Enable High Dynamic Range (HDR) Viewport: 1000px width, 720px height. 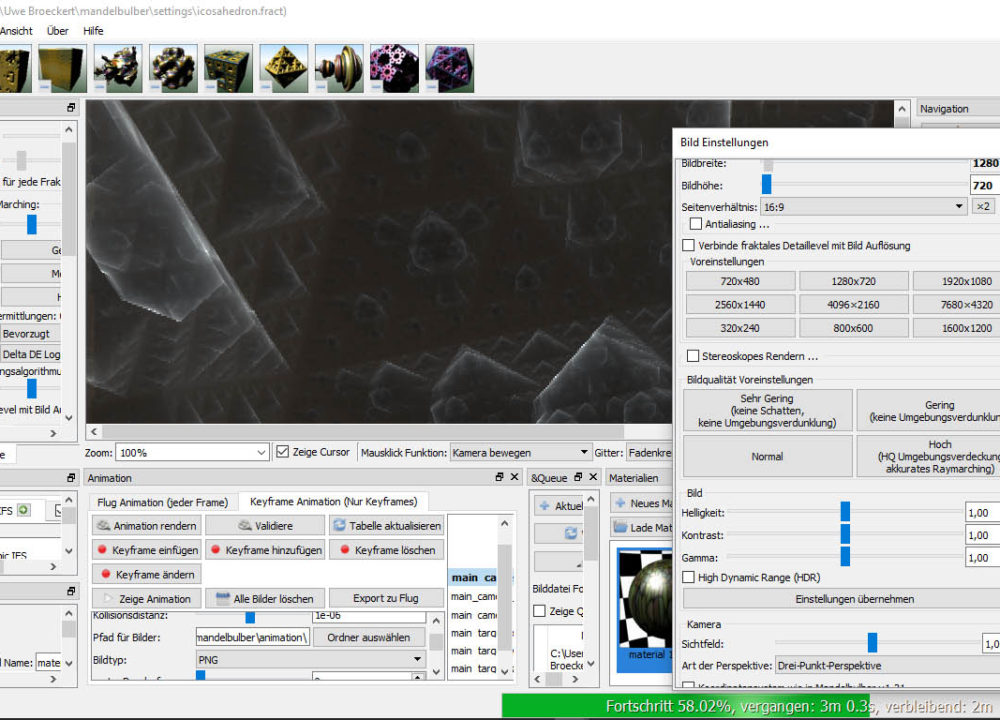tap(688, 577)
